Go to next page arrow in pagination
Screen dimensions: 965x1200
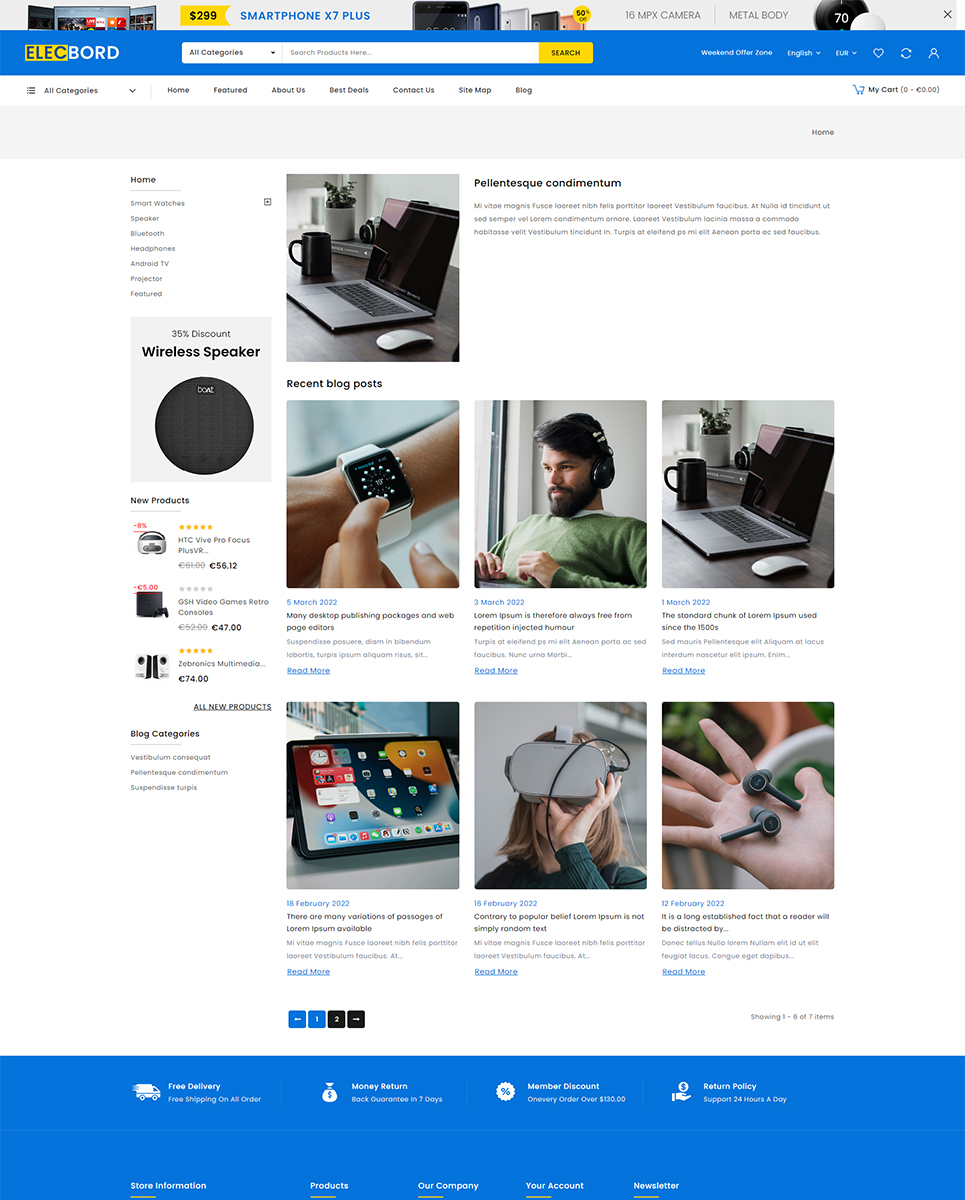[x=356, y=1019]
